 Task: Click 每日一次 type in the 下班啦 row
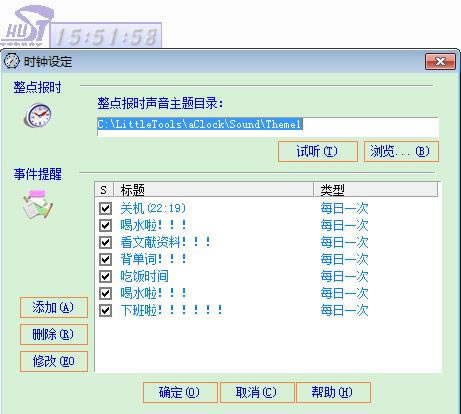click(344, 310)
